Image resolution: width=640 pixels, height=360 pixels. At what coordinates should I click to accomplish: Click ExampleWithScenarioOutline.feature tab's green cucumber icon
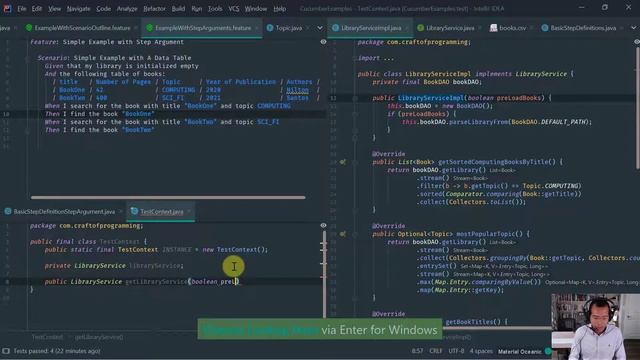29,28
